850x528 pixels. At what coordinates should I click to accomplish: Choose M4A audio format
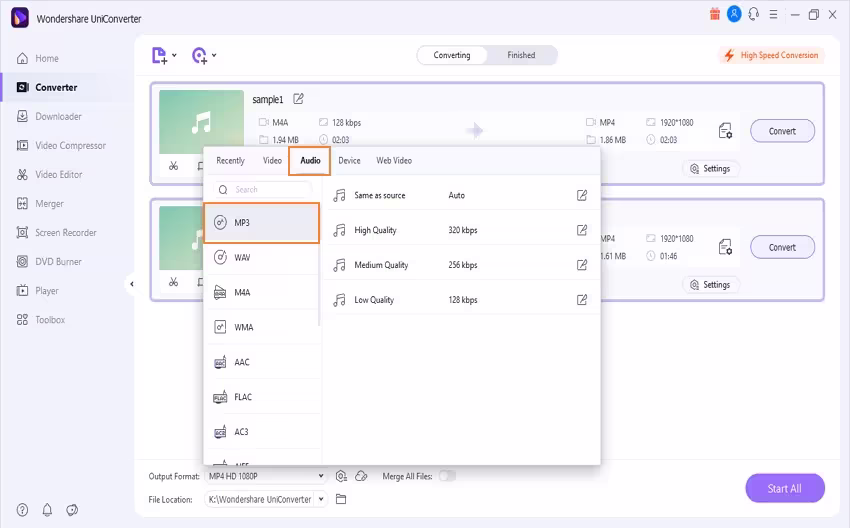[262, 293]
